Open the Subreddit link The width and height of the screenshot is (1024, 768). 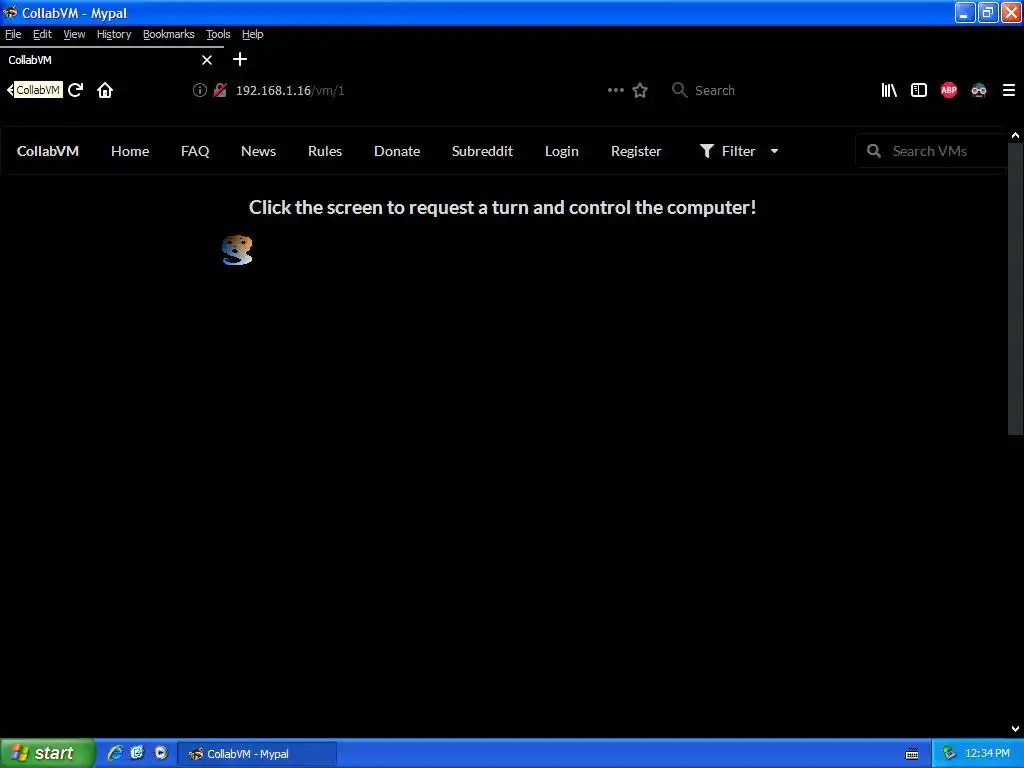point(483,151)
